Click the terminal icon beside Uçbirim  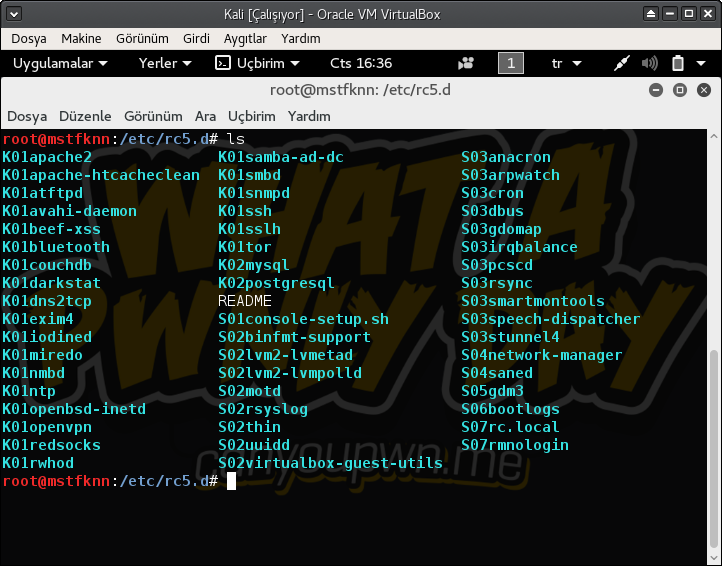223,63
